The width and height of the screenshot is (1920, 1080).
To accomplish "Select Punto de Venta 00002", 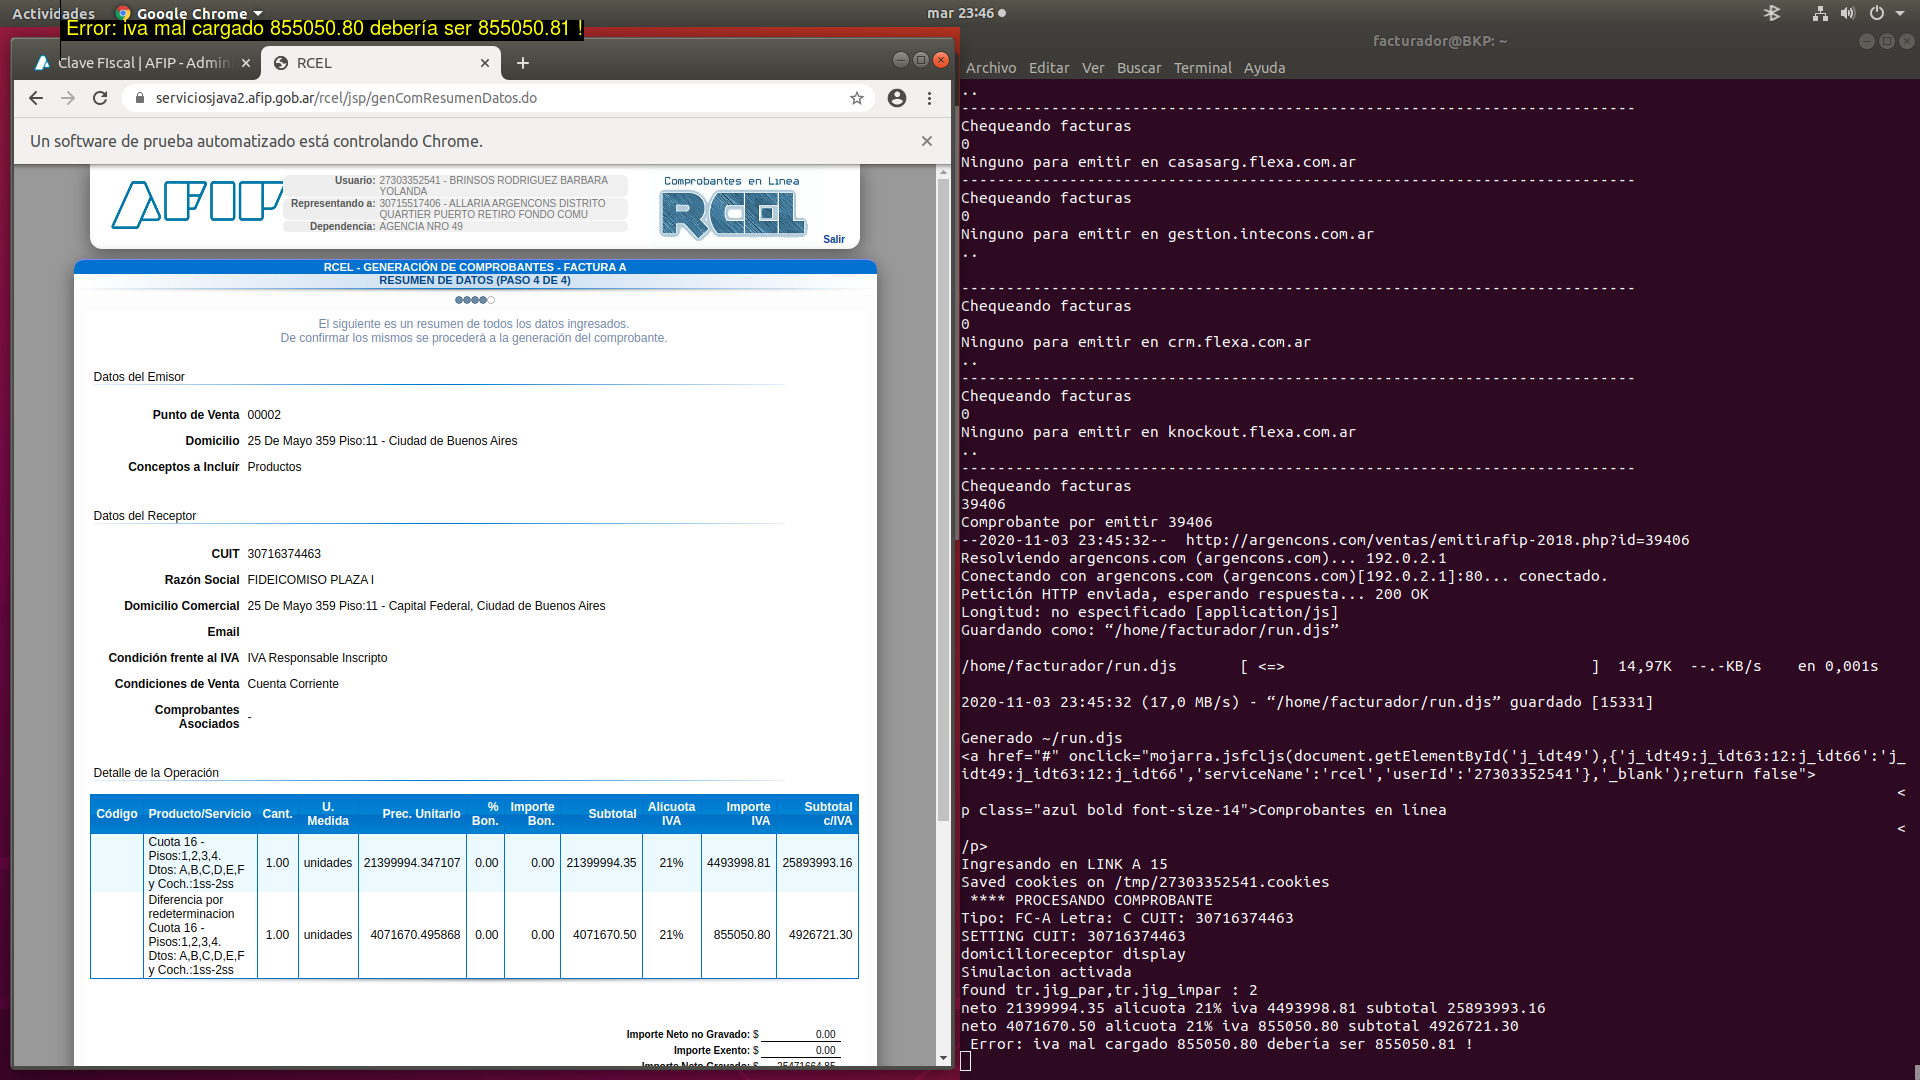I will tap(264, 415).
